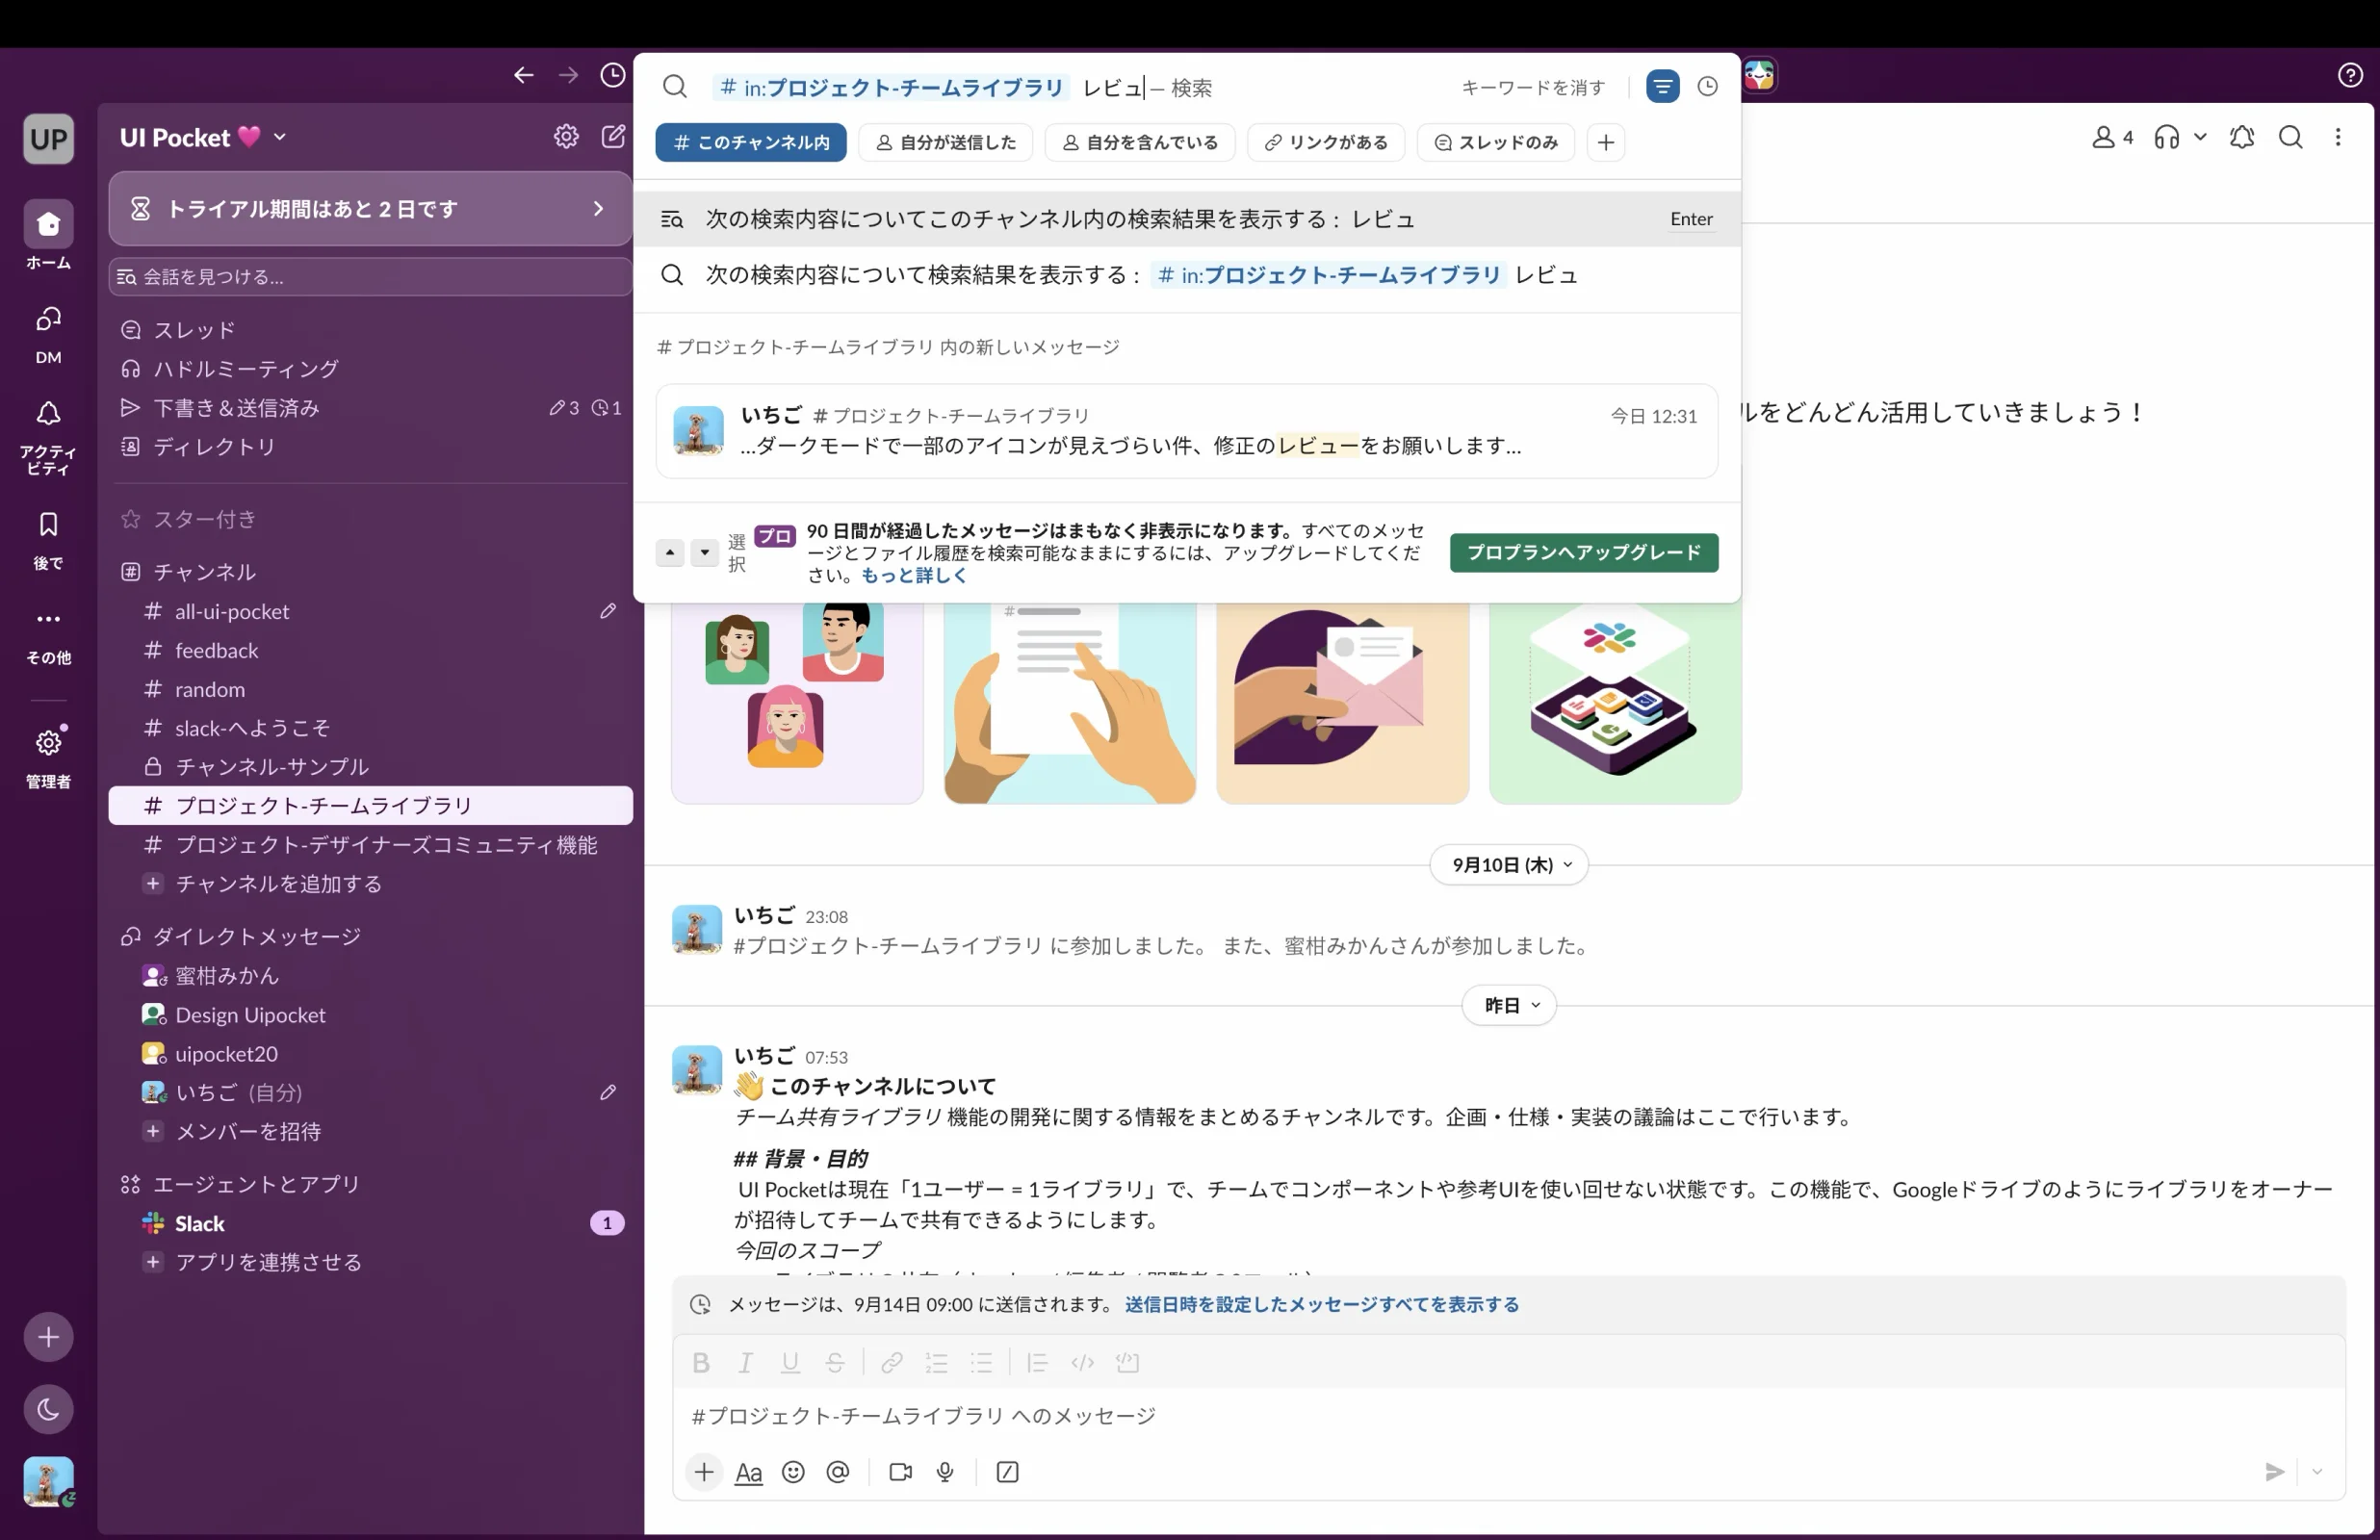Insert emoji with smiley icon in composer

(x=793, y=1472)
